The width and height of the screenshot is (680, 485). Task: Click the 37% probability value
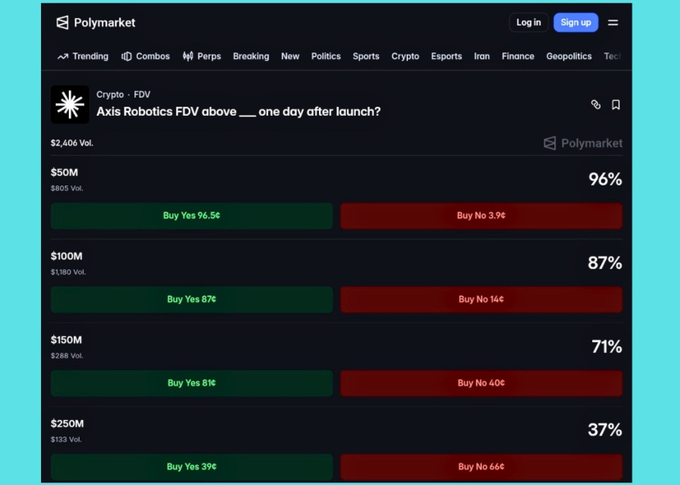pyautogui.click(x=605, y=430)
